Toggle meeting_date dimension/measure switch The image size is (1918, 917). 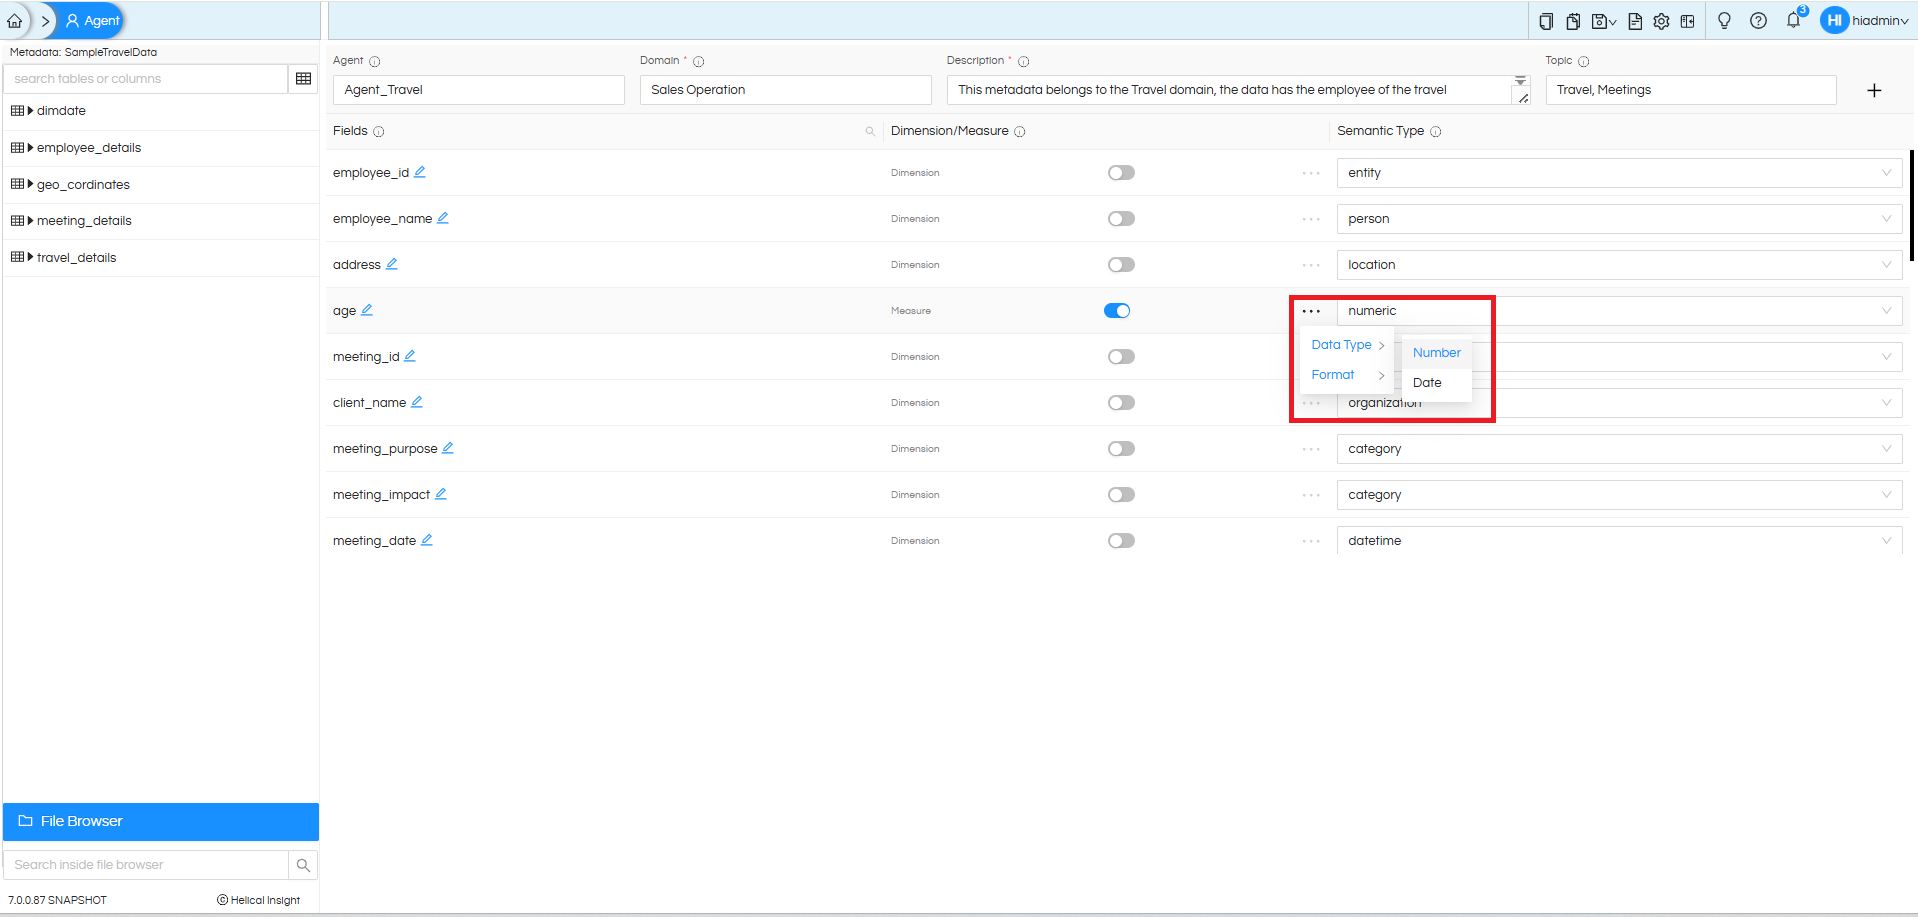tap(1121, 541)
